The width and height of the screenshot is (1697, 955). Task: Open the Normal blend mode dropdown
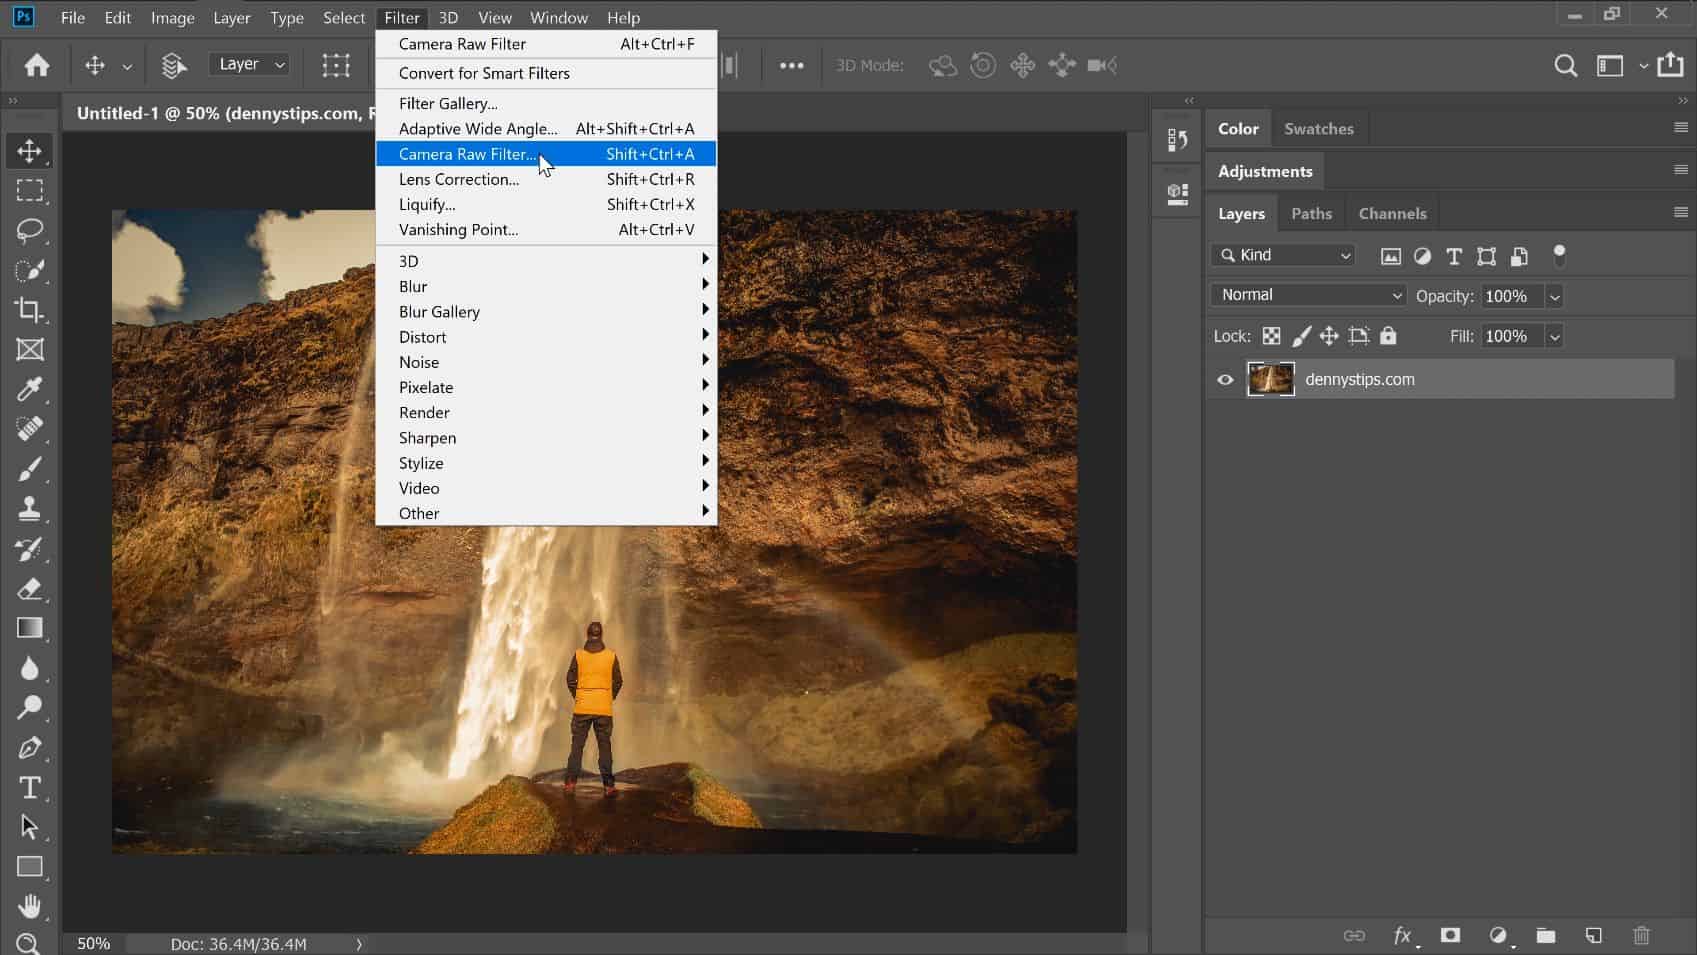1308,295
